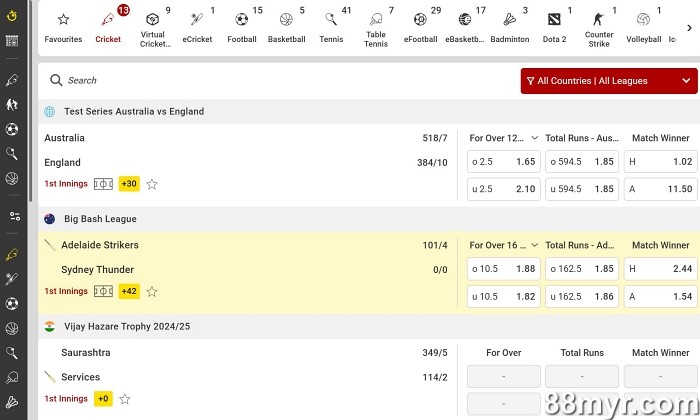Screen dimensions: 700x420
Task: Switch to the Football tab
Action: [242, 28]
